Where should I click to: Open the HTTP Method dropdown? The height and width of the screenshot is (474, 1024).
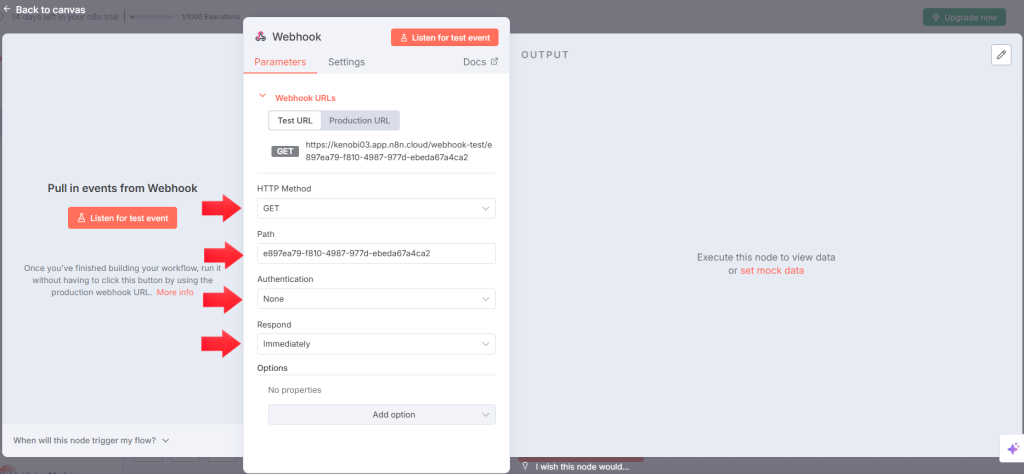(376, 208)
